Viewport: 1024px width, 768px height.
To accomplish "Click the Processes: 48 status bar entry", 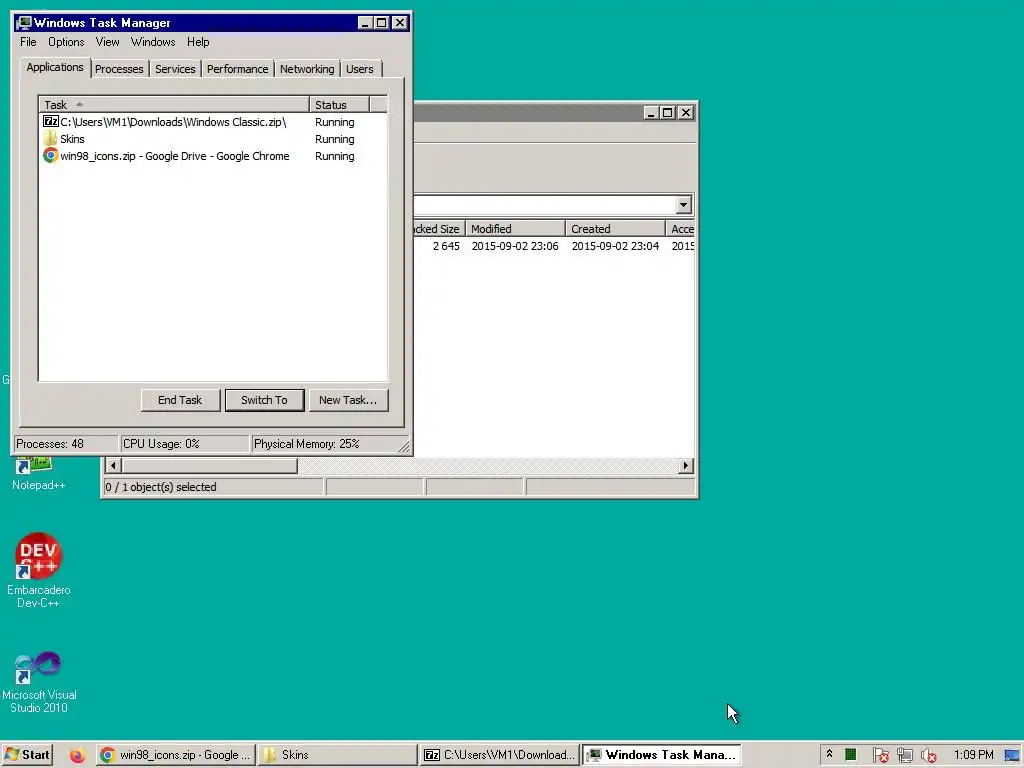I will pyautogui.click(x=65, y=444).
